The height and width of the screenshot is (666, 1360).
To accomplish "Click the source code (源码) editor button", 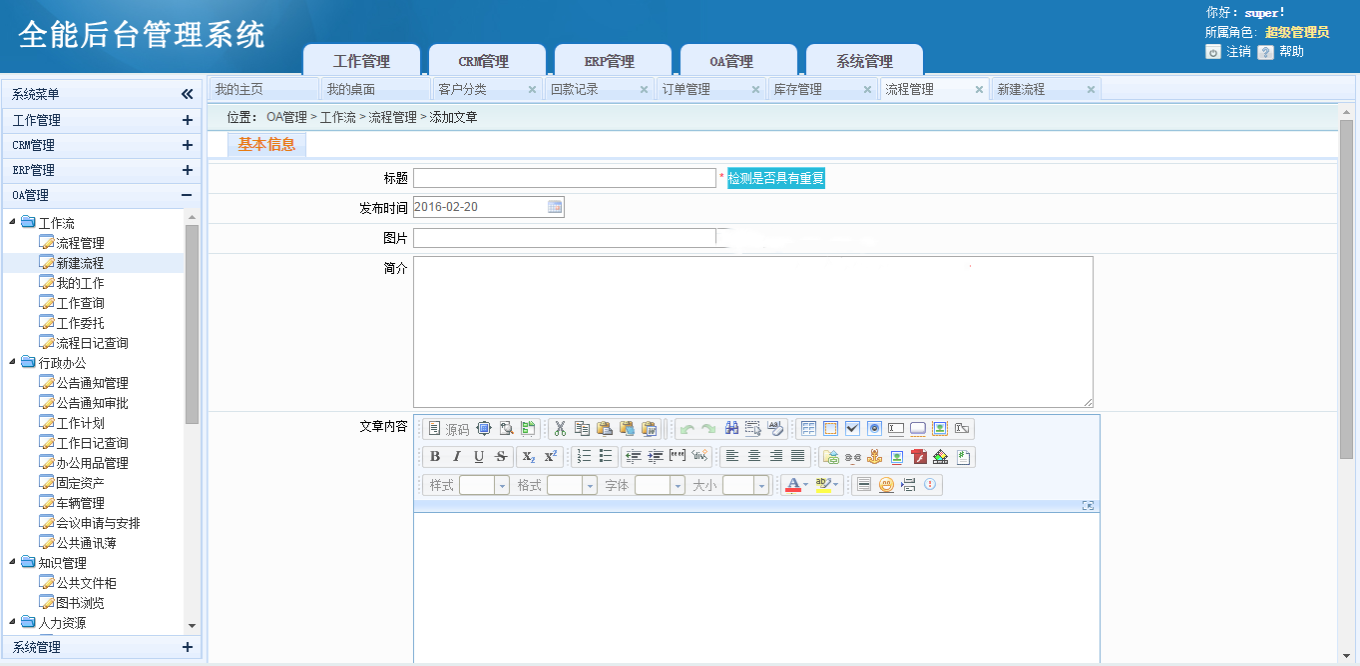I will coord(447,429).
